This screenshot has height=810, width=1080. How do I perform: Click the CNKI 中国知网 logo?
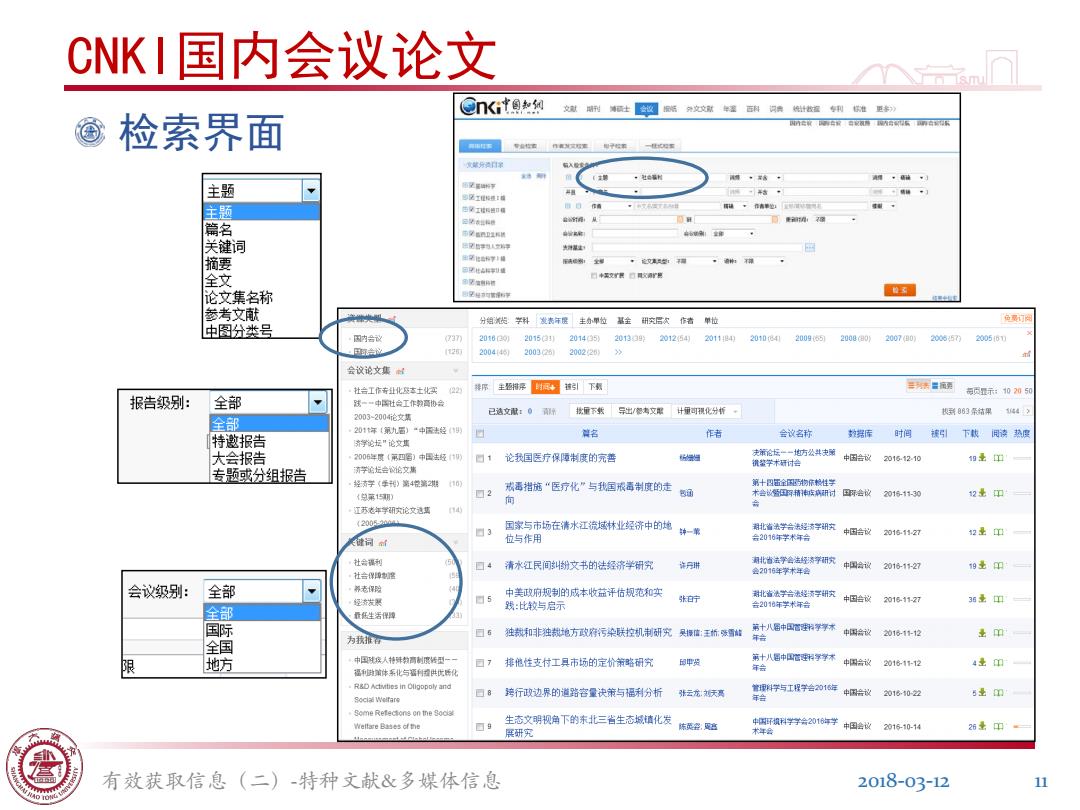point(502,106)
